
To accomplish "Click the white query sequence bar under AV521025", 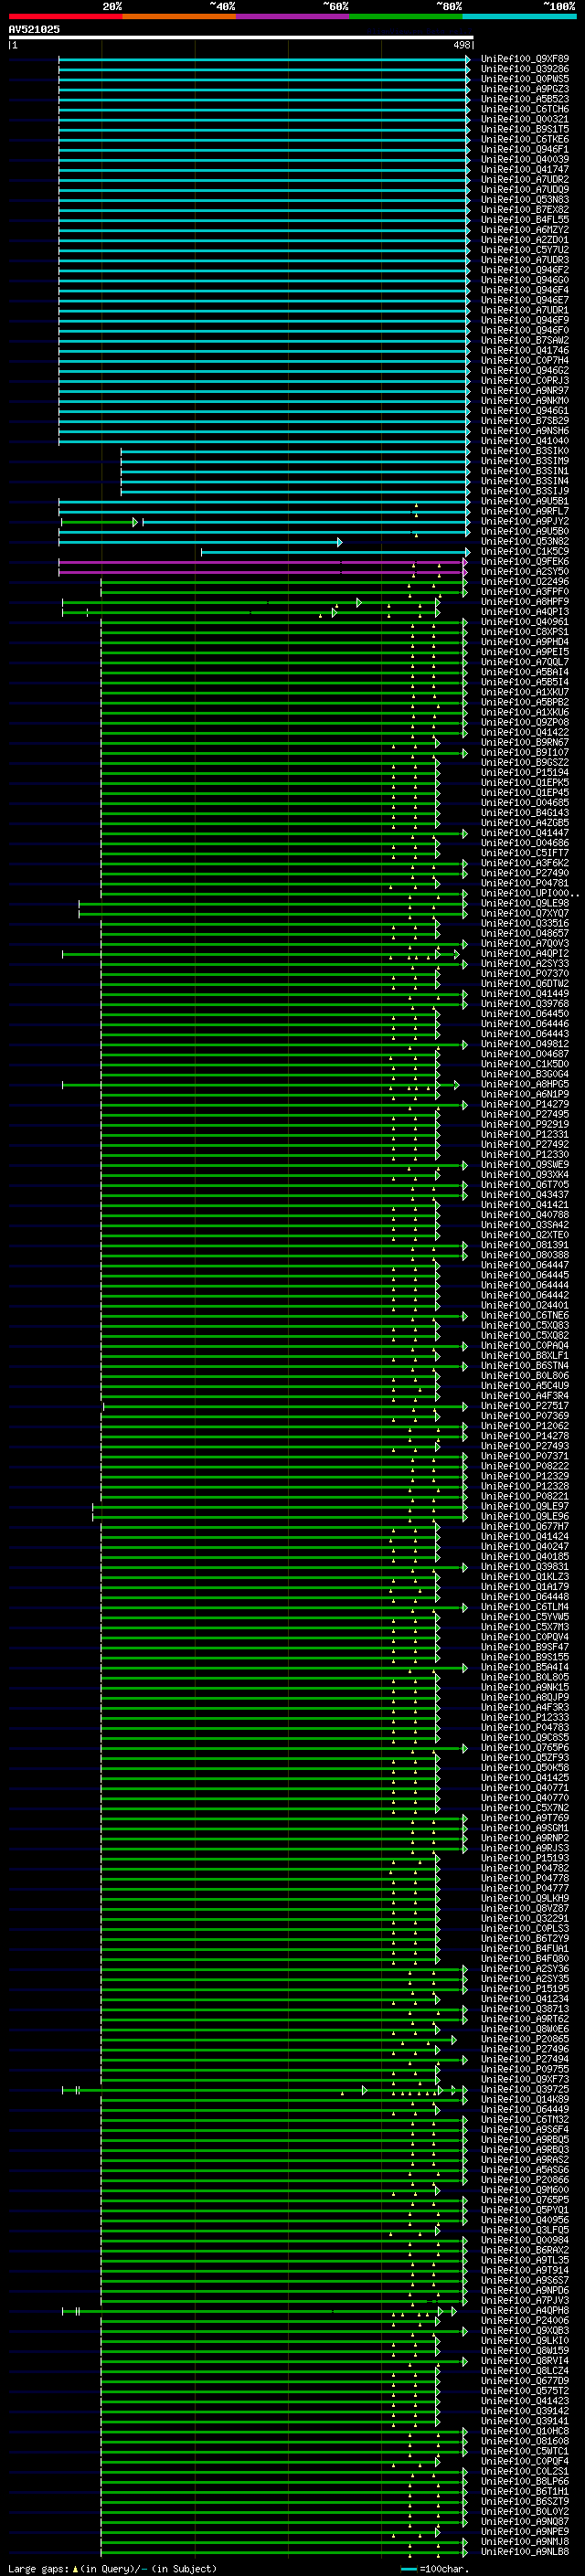I will click(x=241, y=37).
